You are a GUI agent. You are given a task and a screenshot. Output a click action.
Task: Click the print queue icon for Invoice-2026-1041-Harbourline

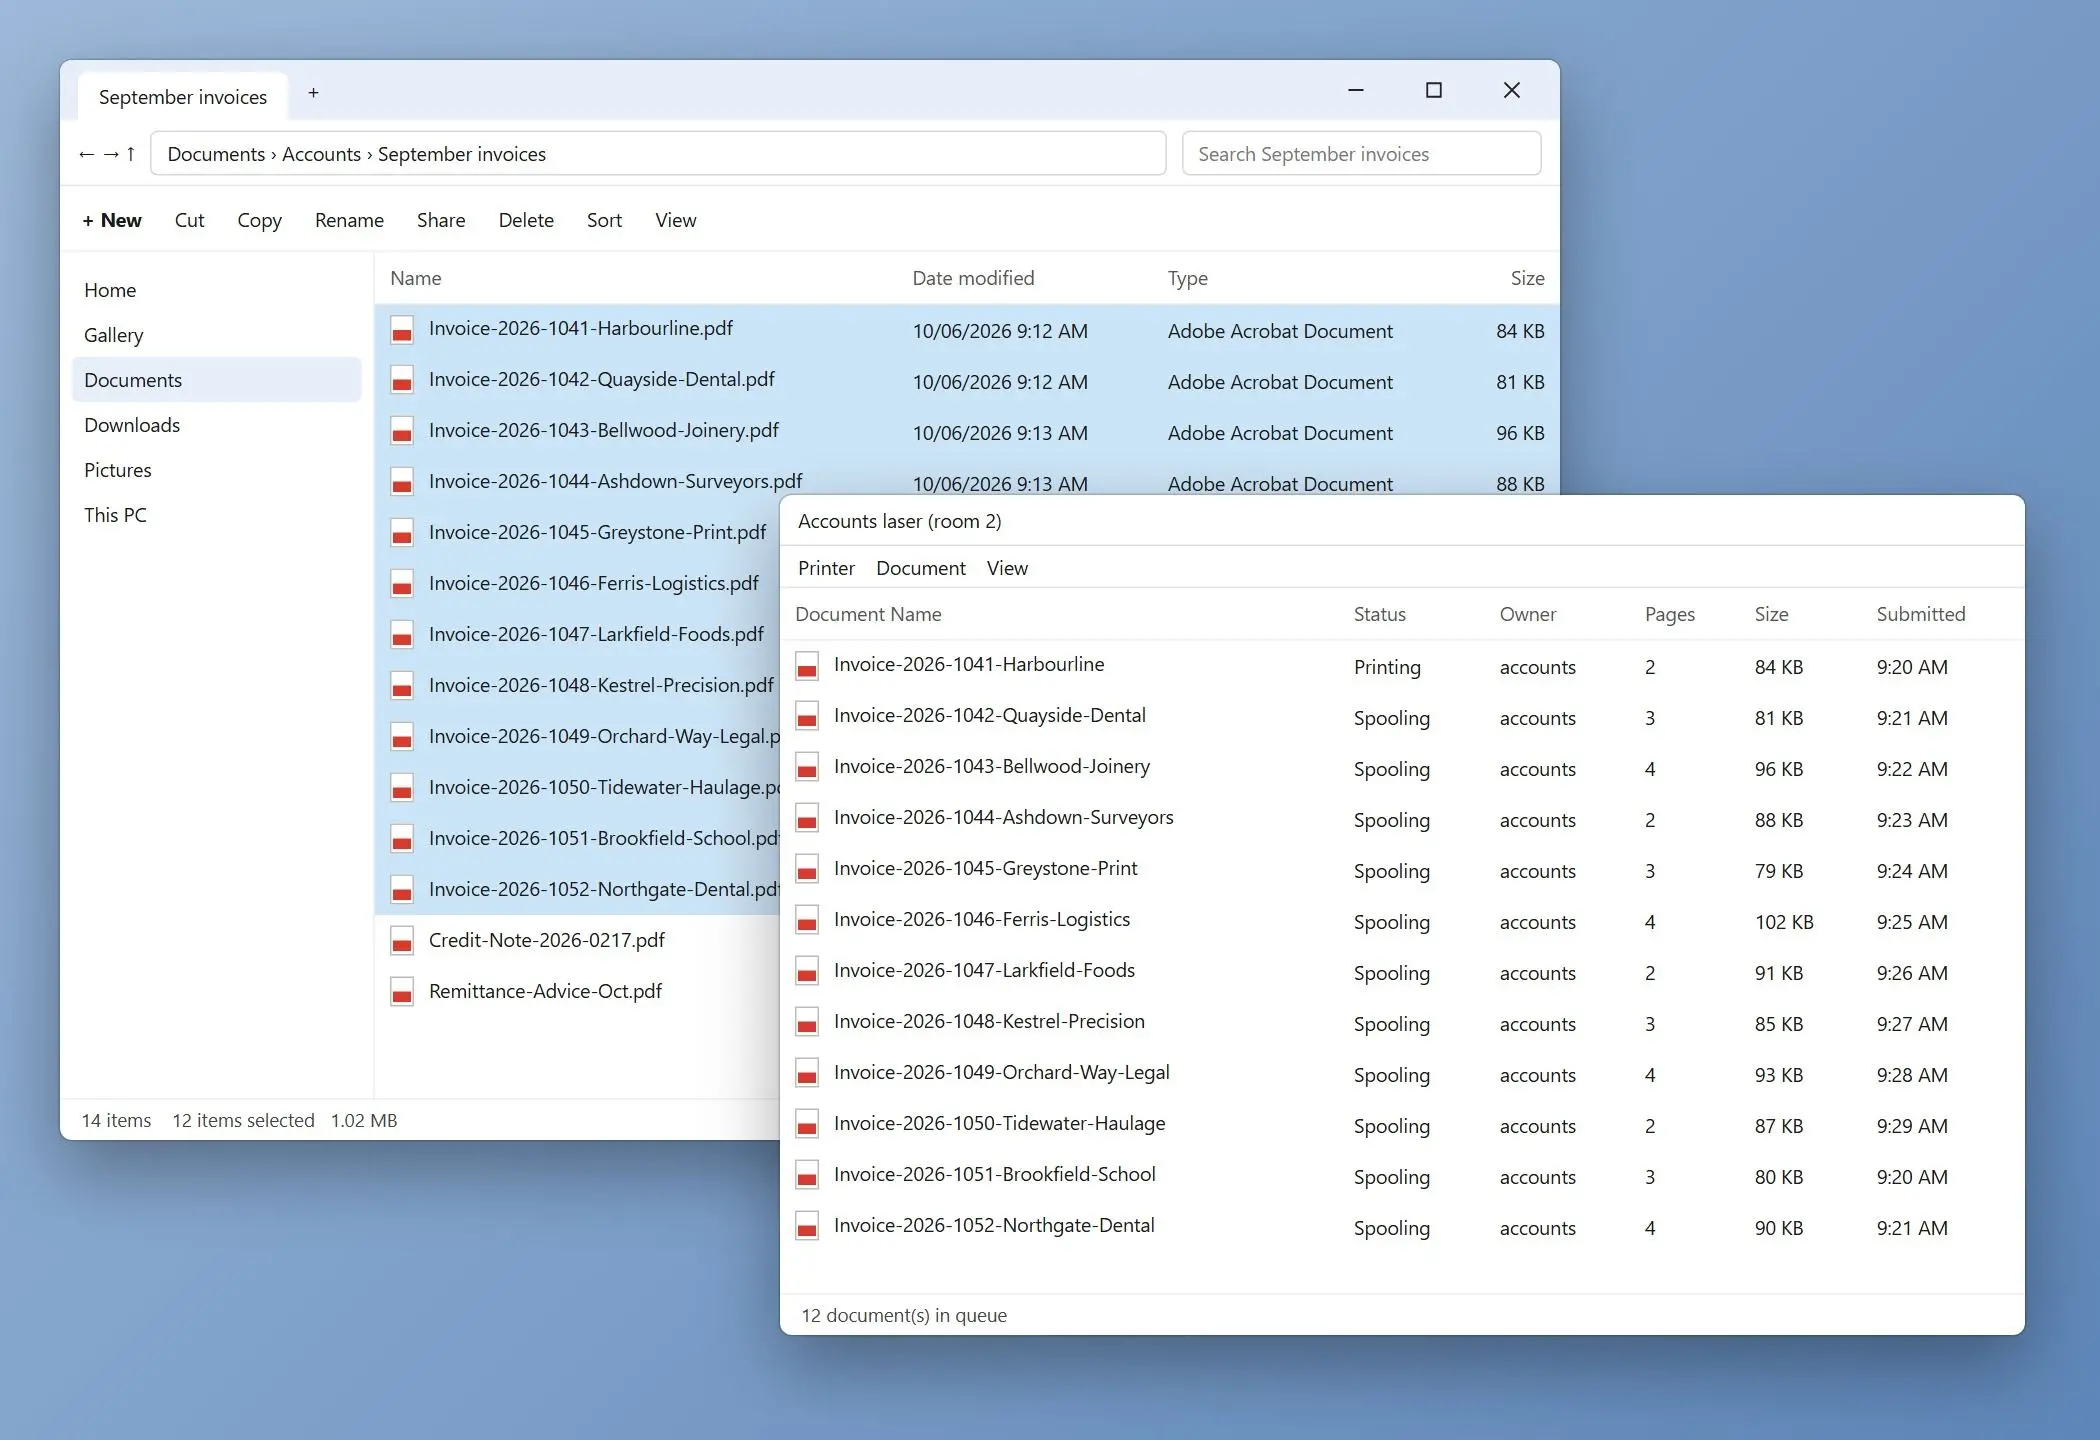click(807, 666)
